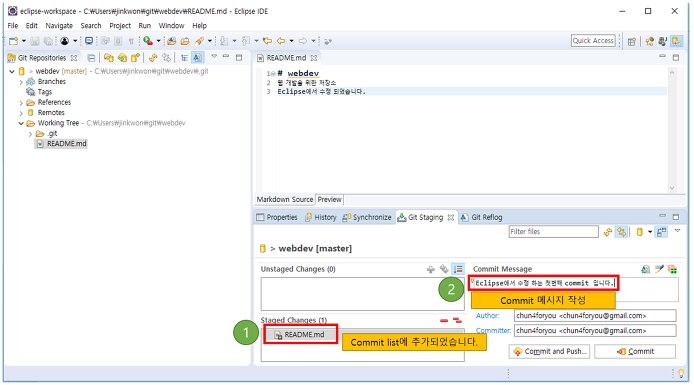This screenshot has width=694, height=385.
Task: Switch to the History tab
Action: 320,217
